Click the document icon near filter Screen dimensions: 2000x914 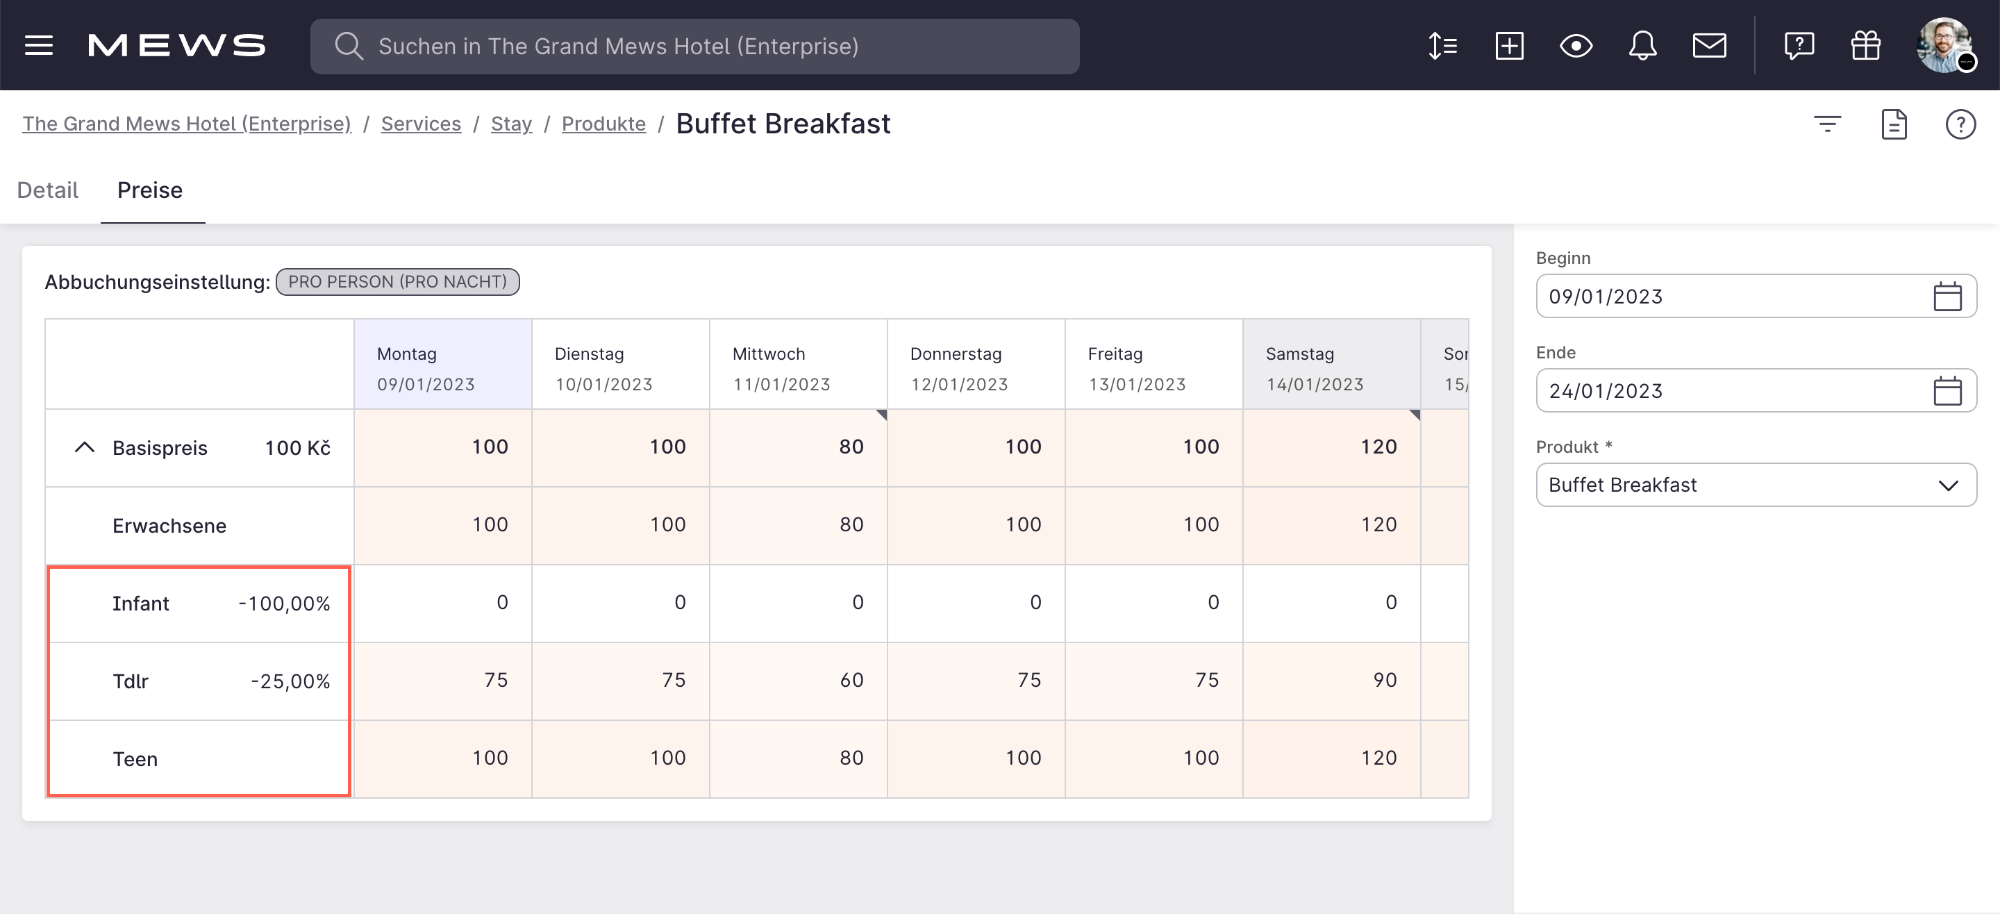tap(1894, 124)
